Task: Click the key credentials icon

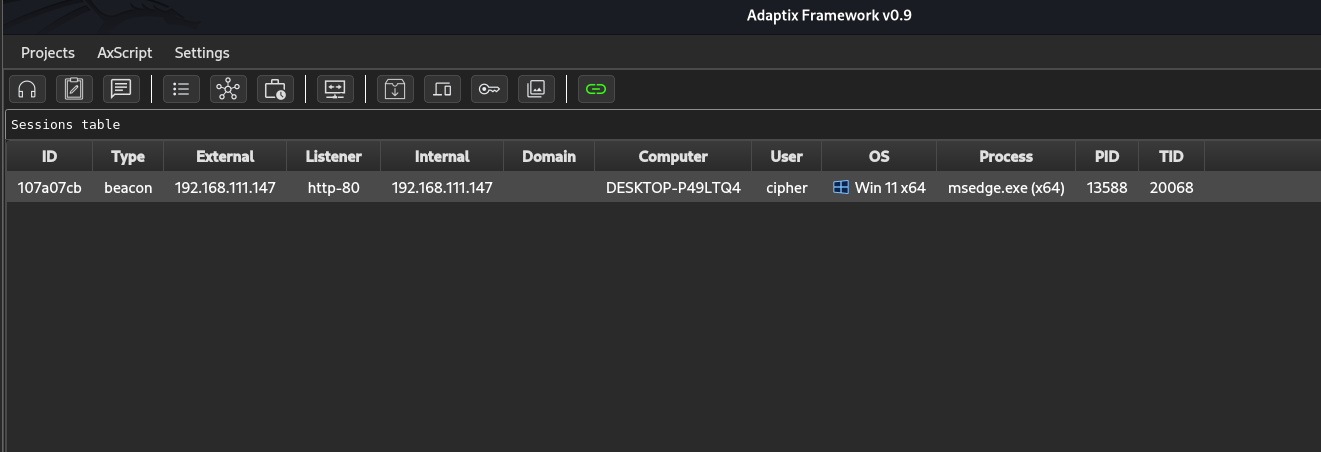Action: pos(489,89)
